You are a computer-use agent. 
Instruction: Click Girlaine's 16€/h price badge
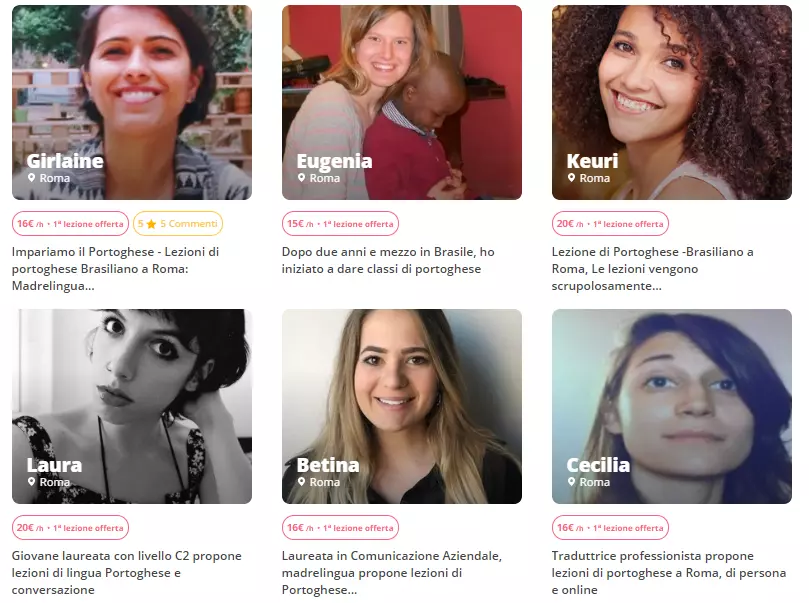tap(70, 224)
